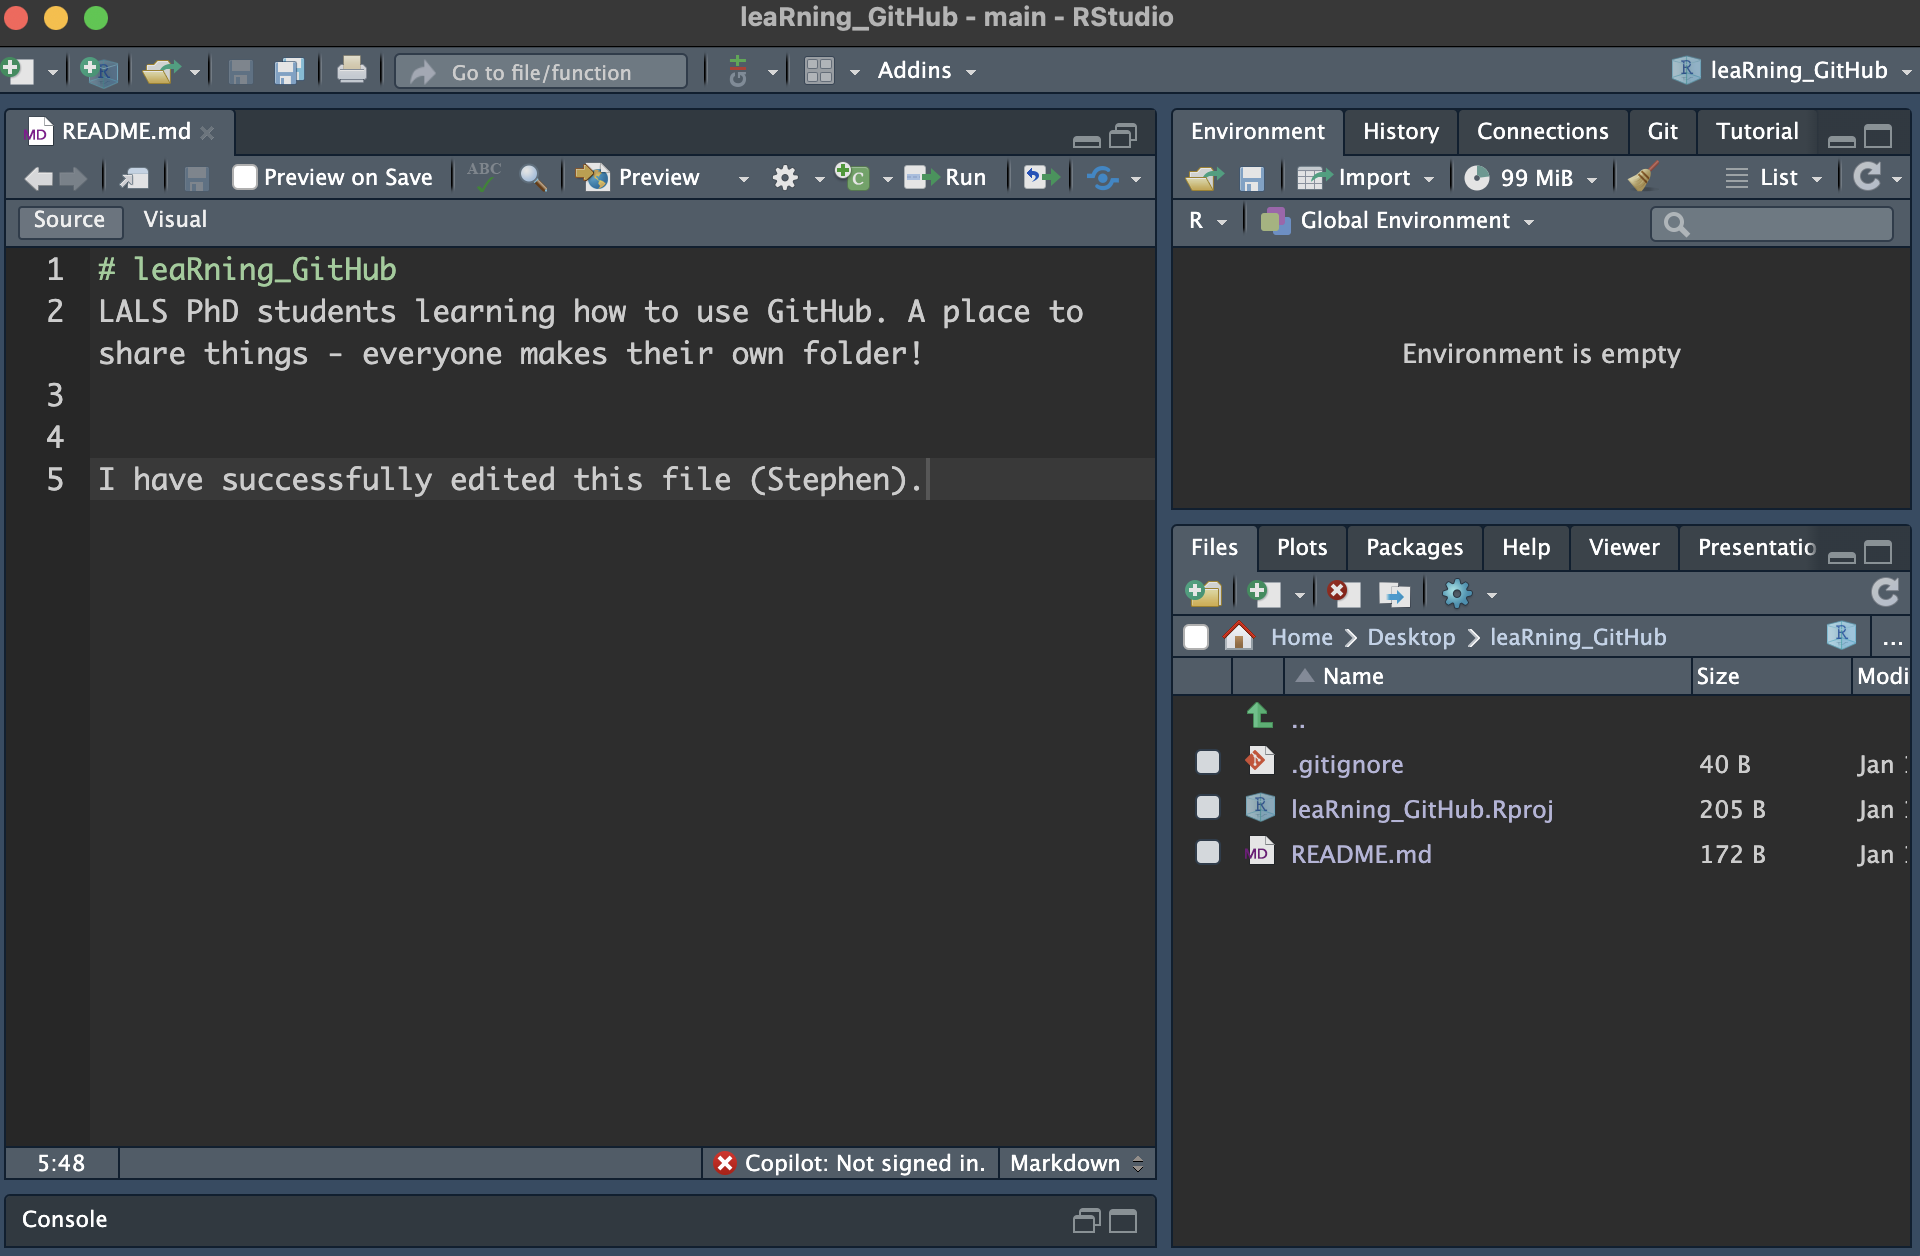Open editor settings gear icon
The width and height of the screenshot is (1920, 1256).
click(785, 178)
